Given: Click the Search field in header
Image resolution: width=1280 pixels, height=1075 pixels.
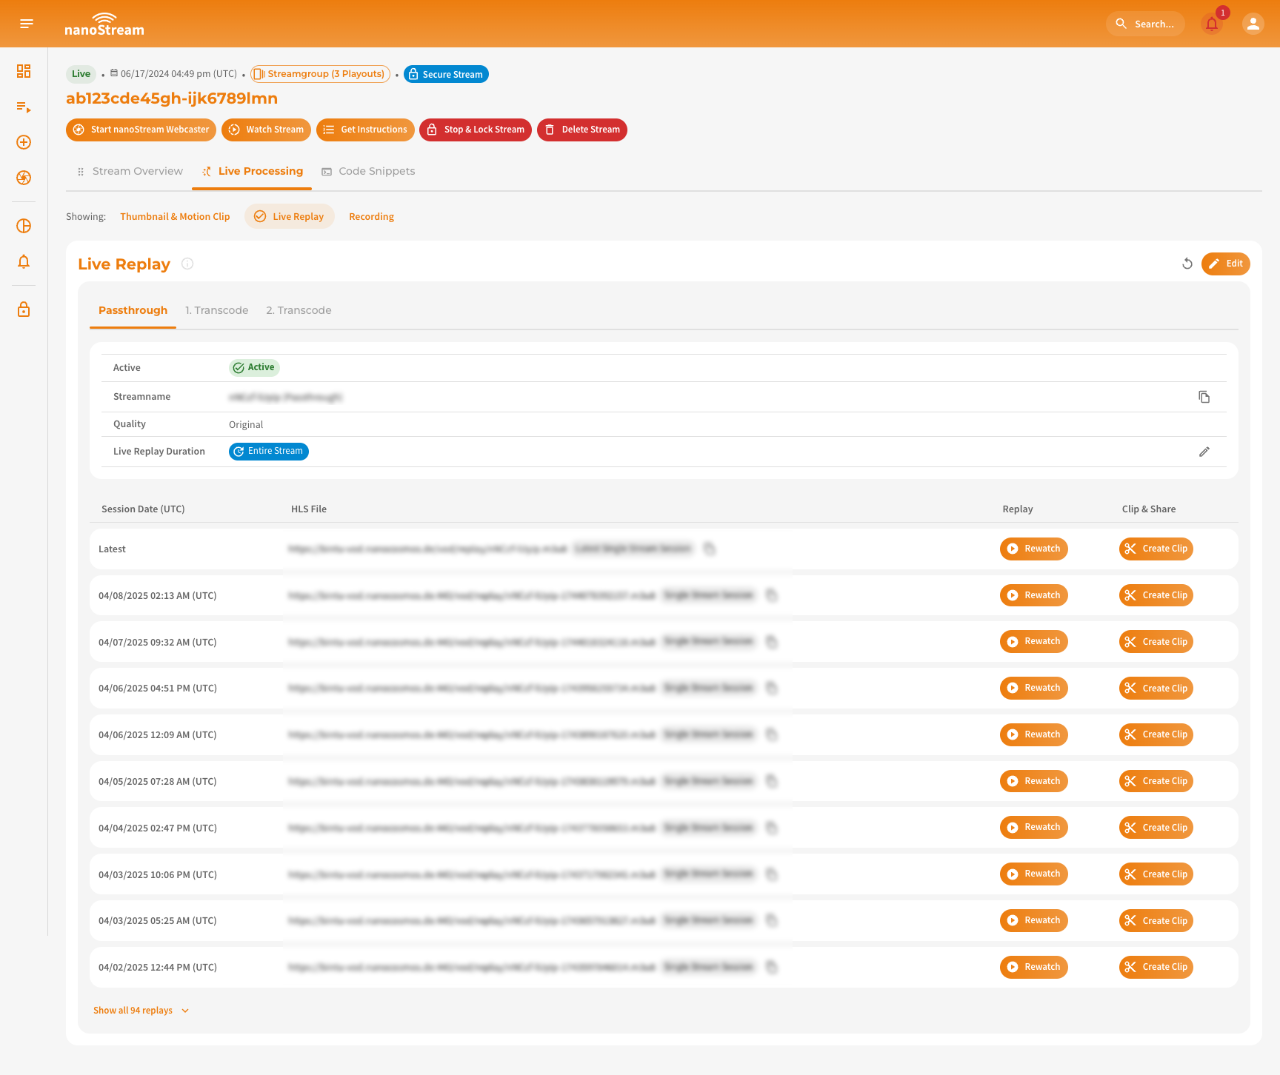Looking at the screenshot, I should [1146, 24].
